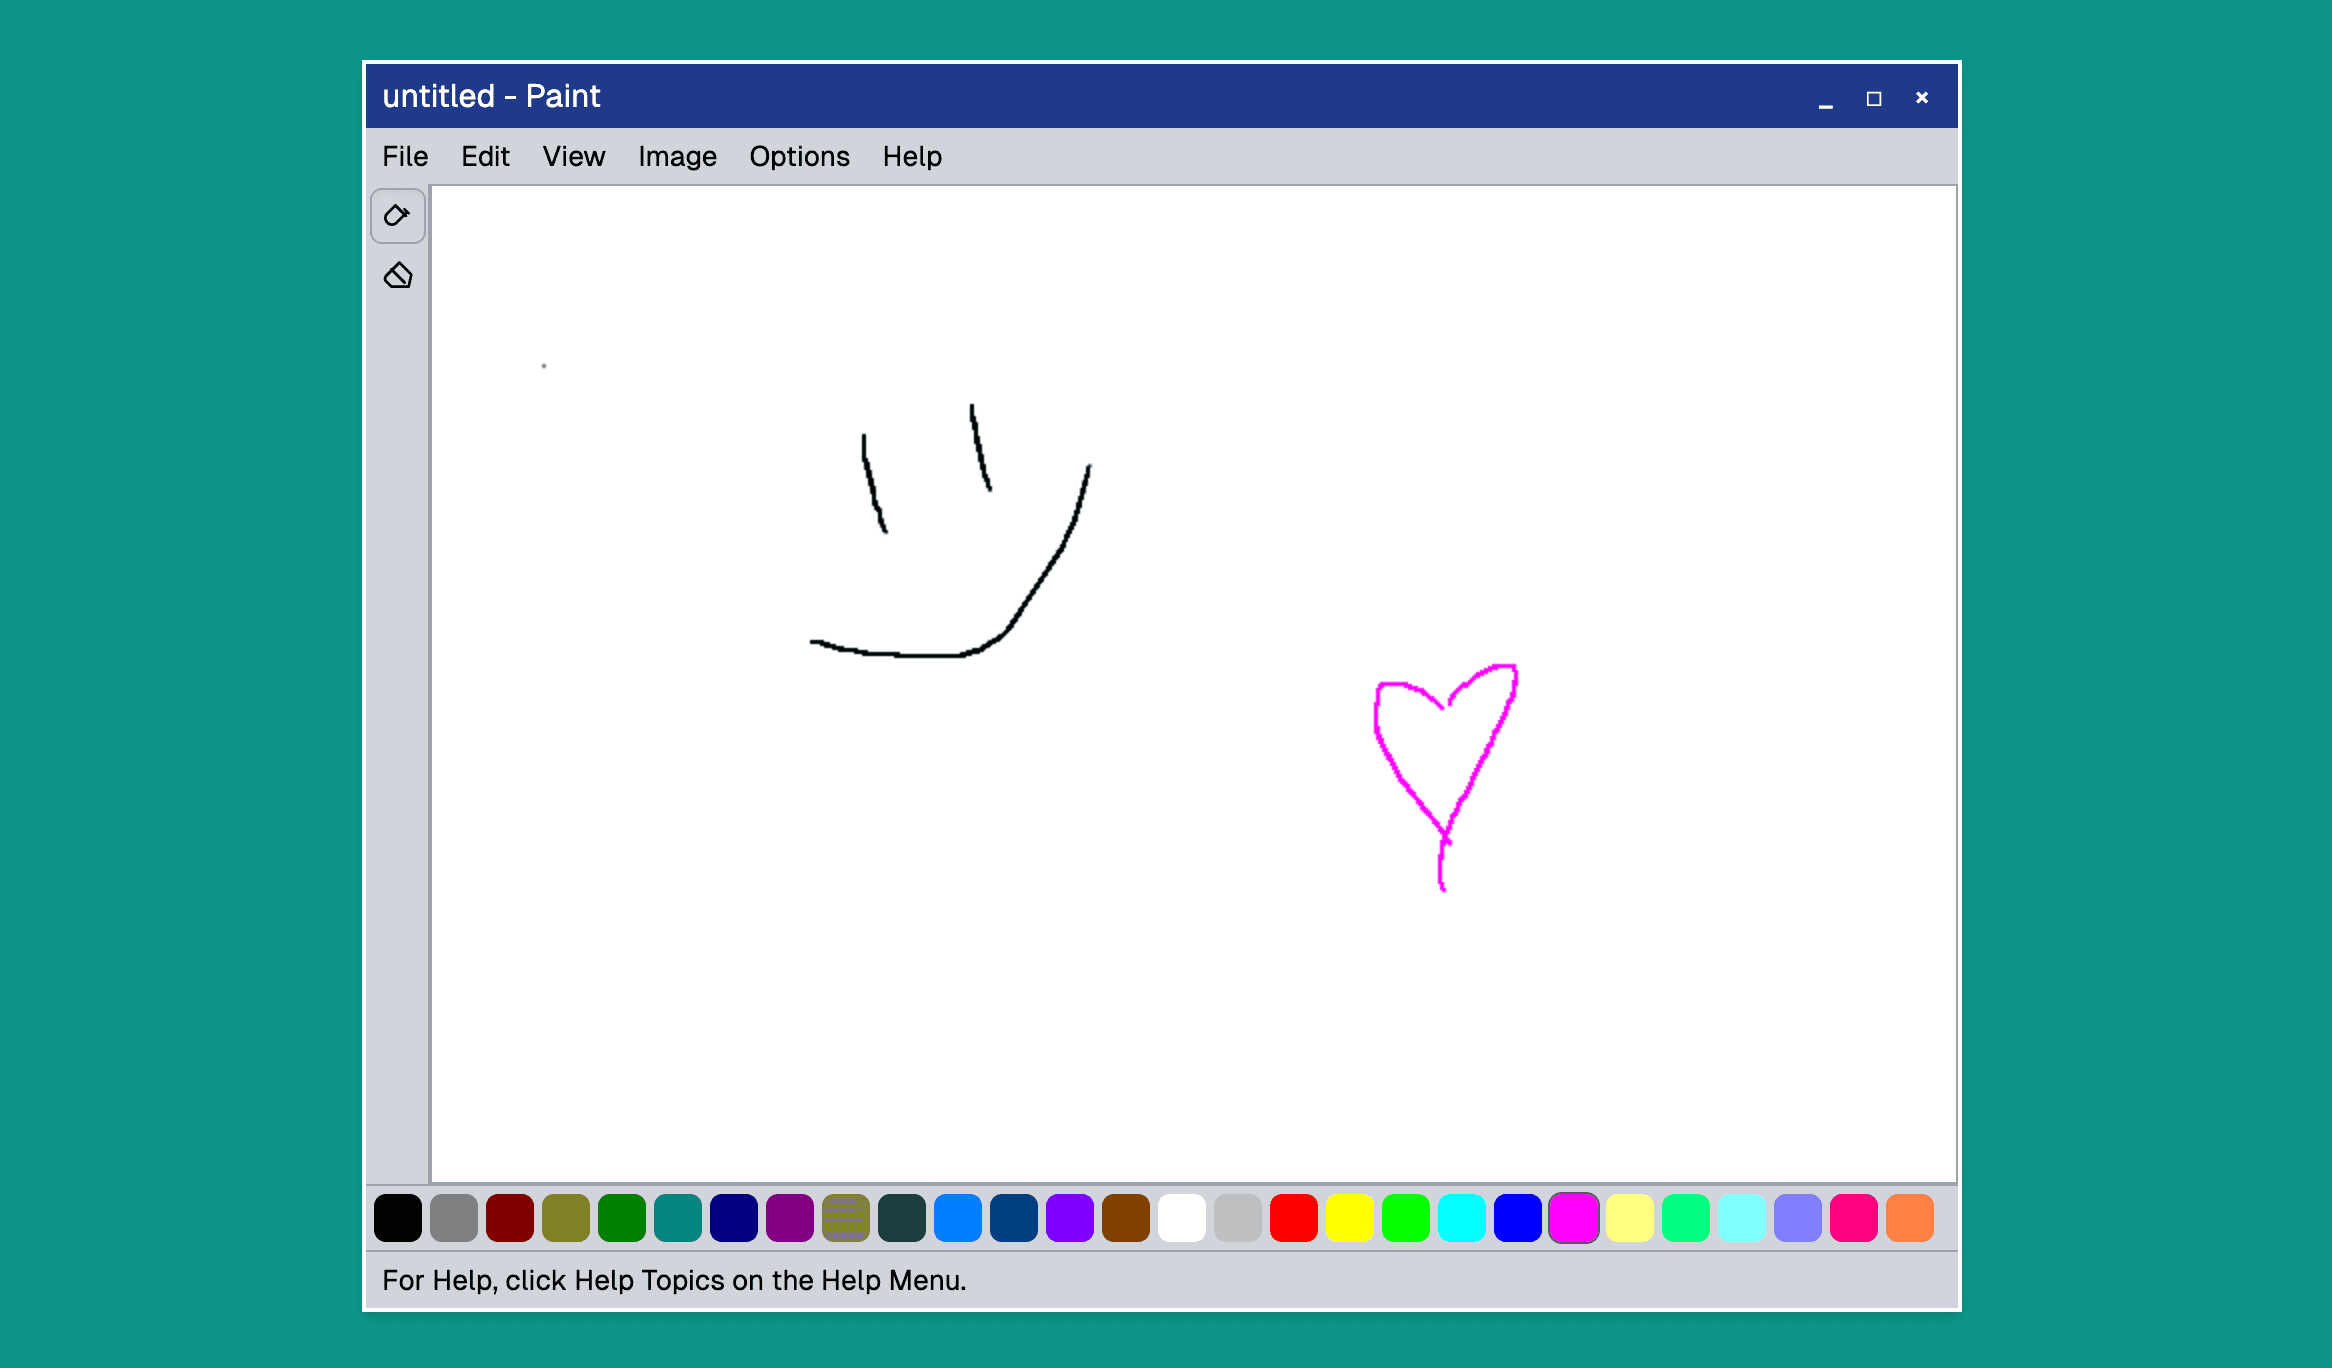This screenshot has height=1368, width=2332.
Task: Select the white color swatch
Action: [x=1181, y=1217]
